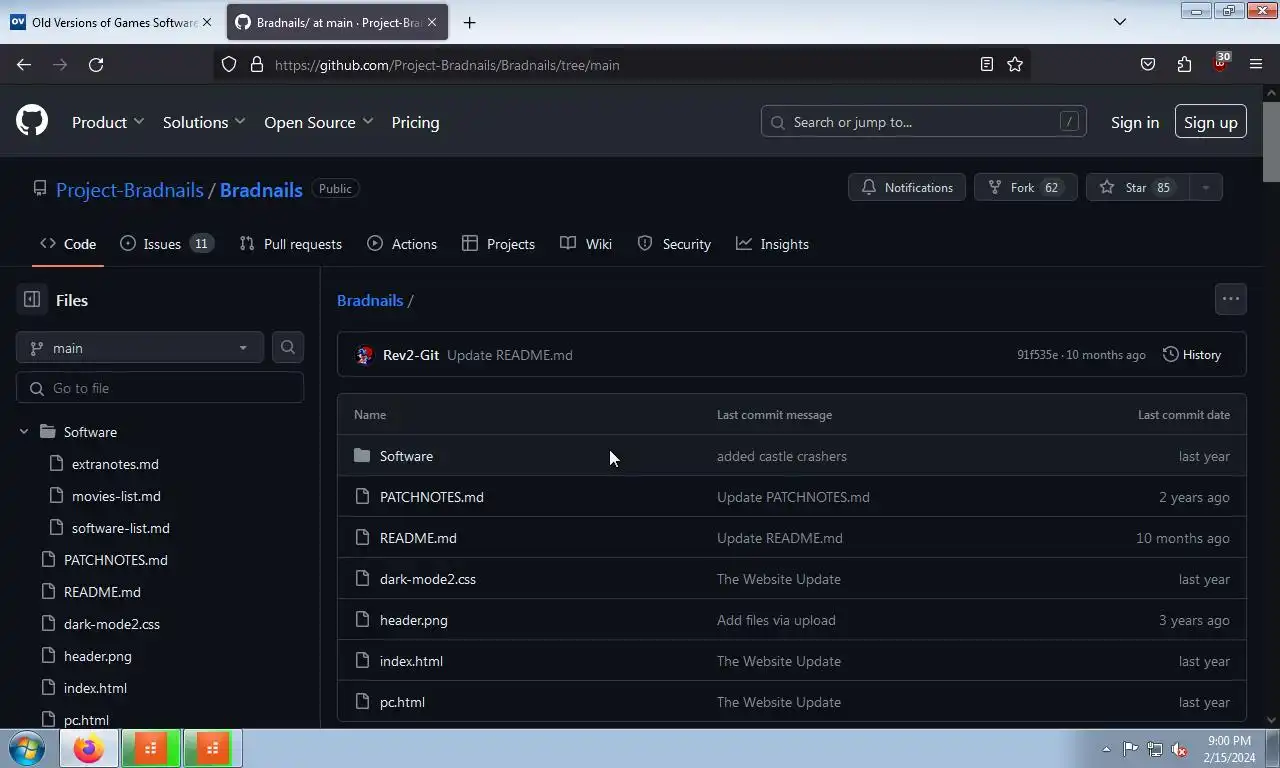
Task: Click the site padlock icon in address bar
Action: [x=257, y=65]
